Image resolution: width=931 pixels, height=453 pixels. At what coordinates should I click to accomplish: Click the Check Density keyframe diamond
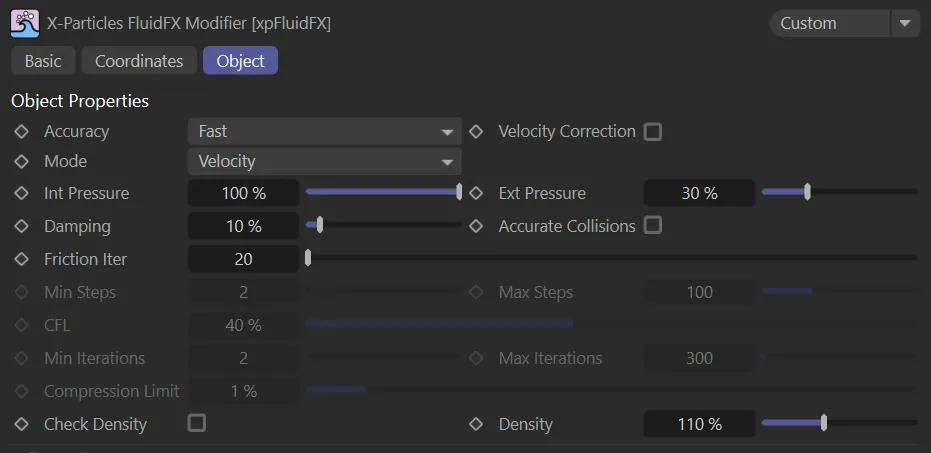pyautogui.click(x=22, y=424)
